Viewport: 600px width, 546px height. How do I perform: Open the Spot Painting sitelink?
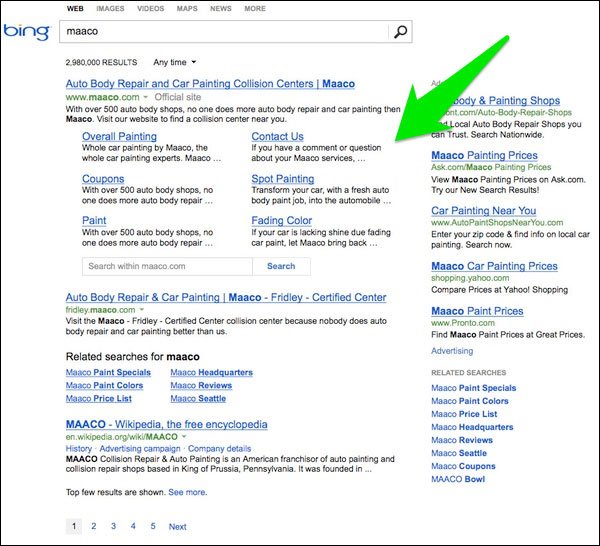[283, 179]
